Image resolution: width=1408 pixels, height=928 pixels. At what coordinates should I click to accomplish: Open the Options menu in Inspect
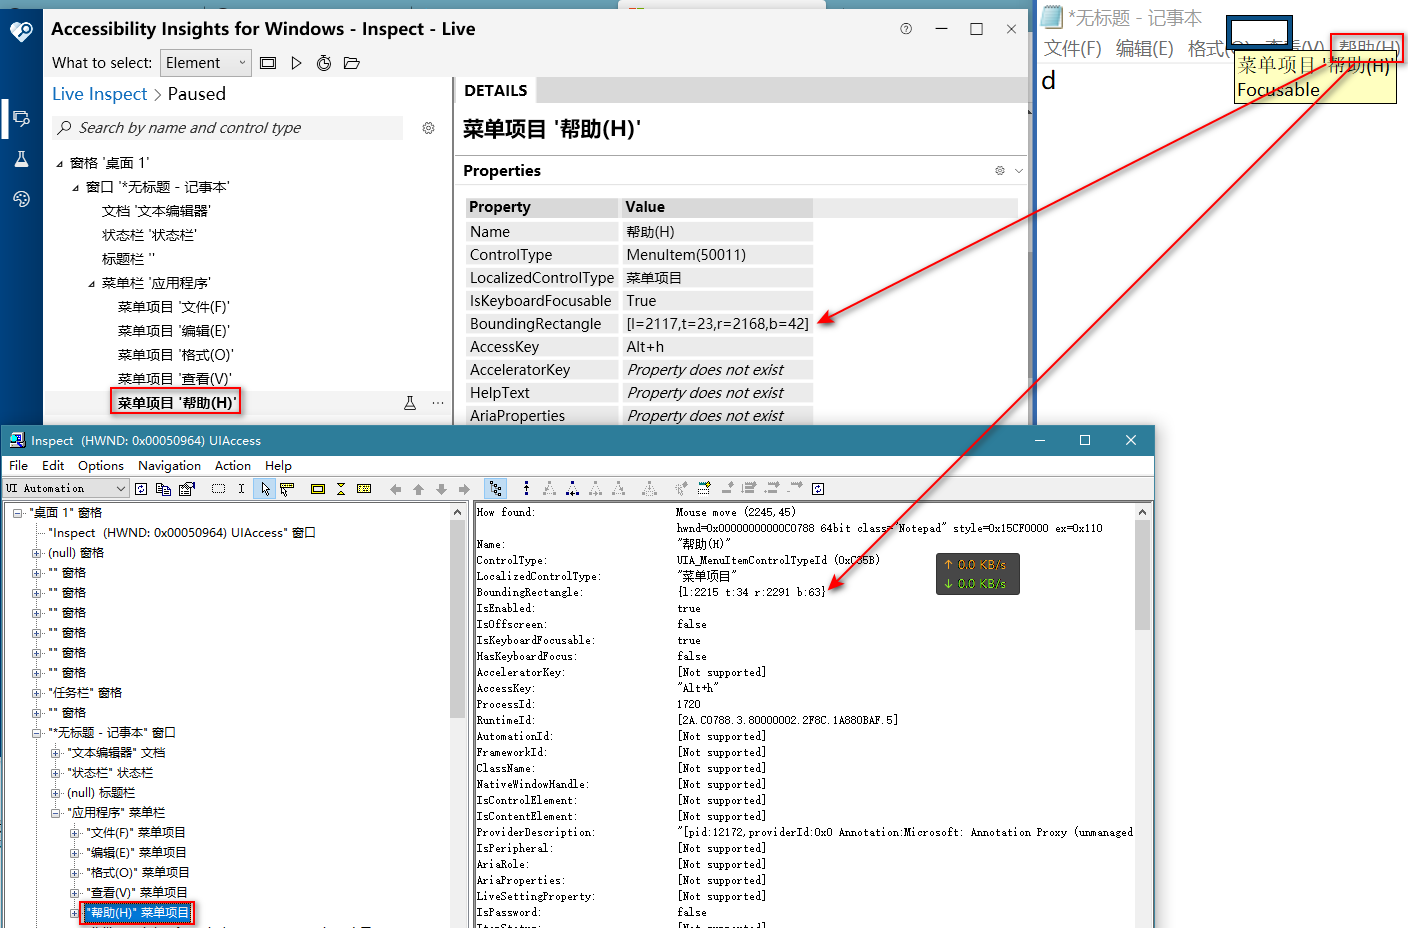pyautogui.click(x=100, y=465)
